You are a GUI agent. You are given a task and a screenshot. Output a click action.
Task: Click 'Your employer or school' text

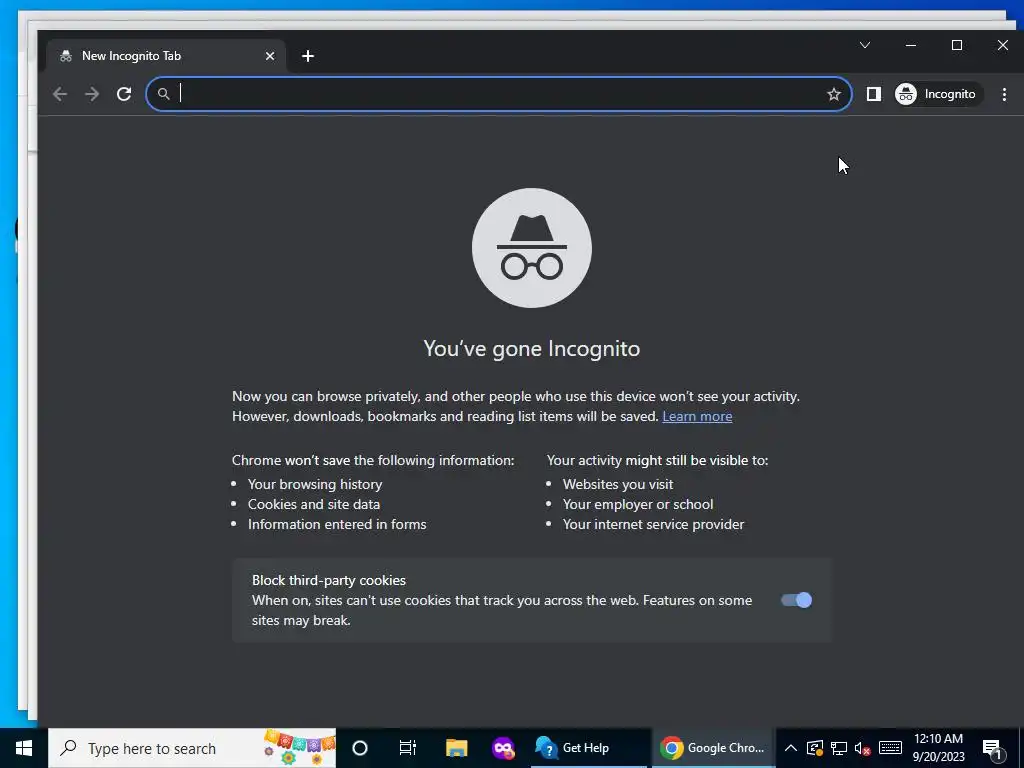pos(638,504)
